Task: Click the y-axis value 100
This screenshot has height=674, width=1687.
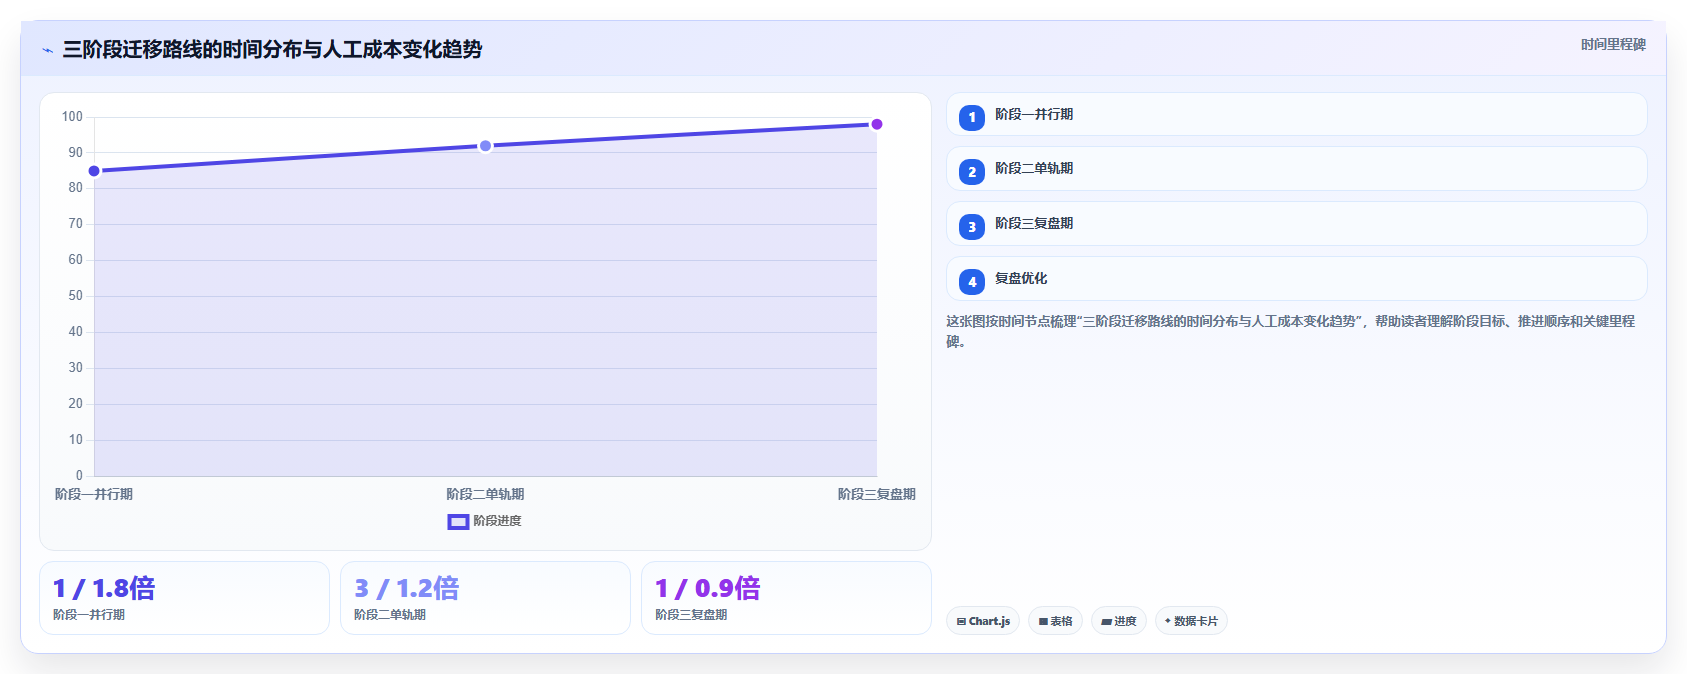Action: 72,116
